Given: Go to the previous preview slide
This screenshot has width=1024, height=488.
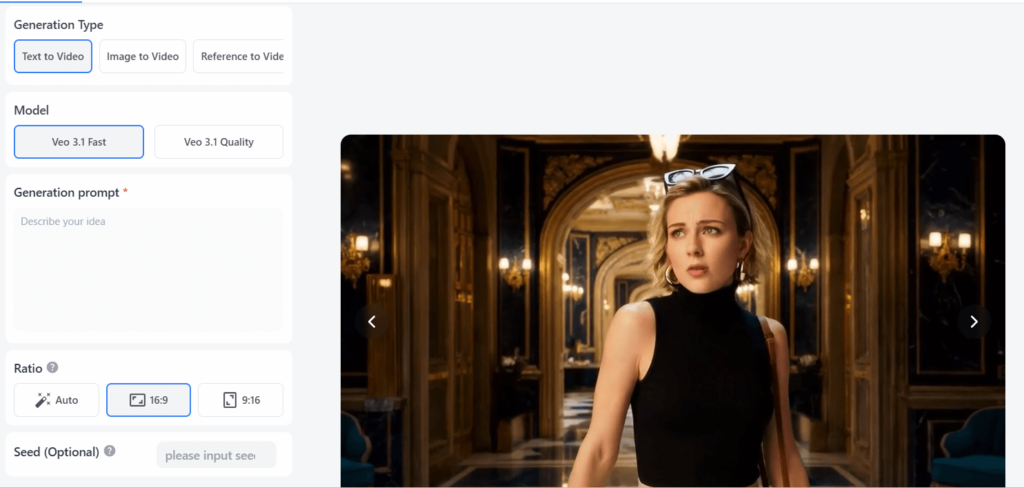Looking at the screenshot, I should [372, 321].
